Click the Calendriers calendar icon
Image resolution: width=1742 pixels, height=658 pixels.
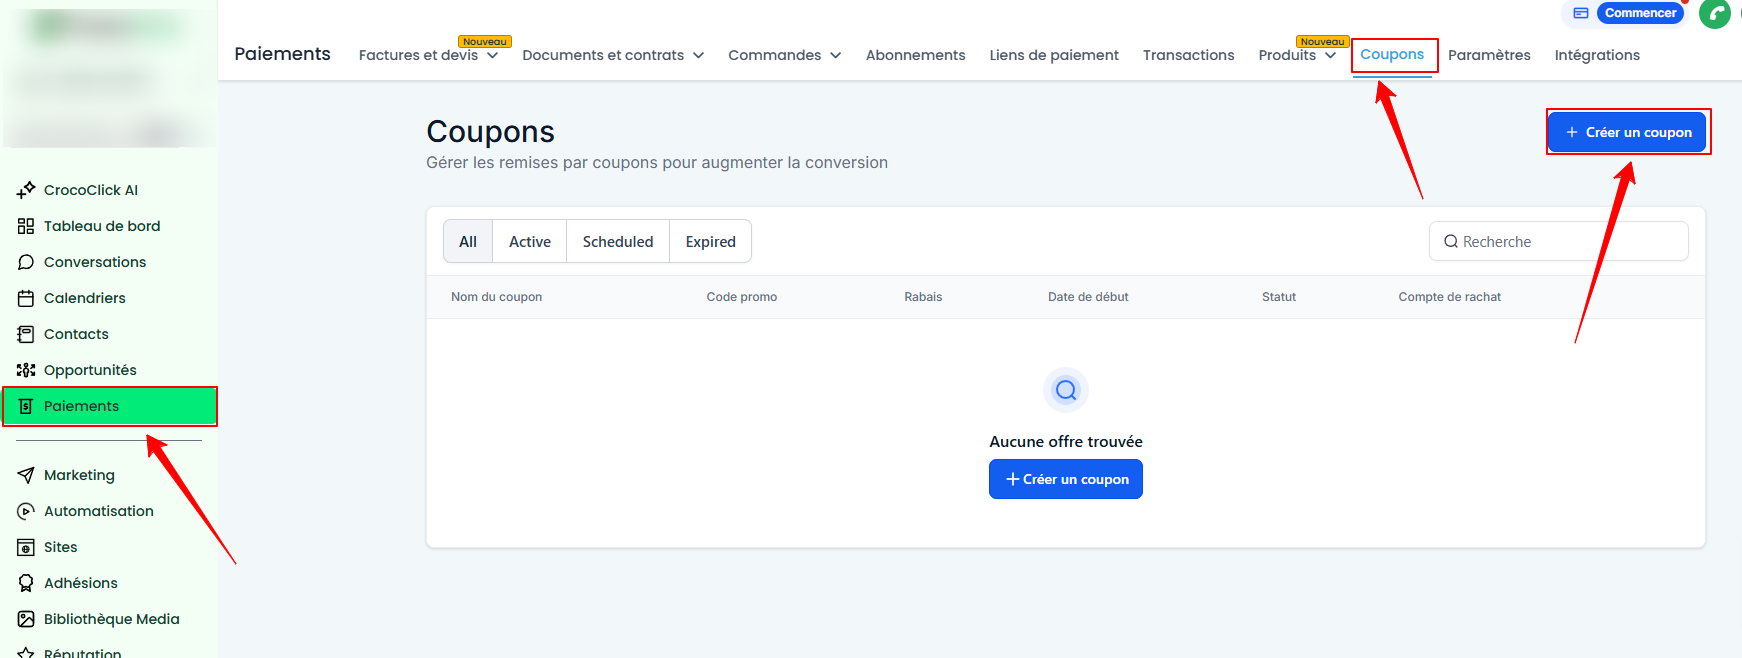(26, 298)
